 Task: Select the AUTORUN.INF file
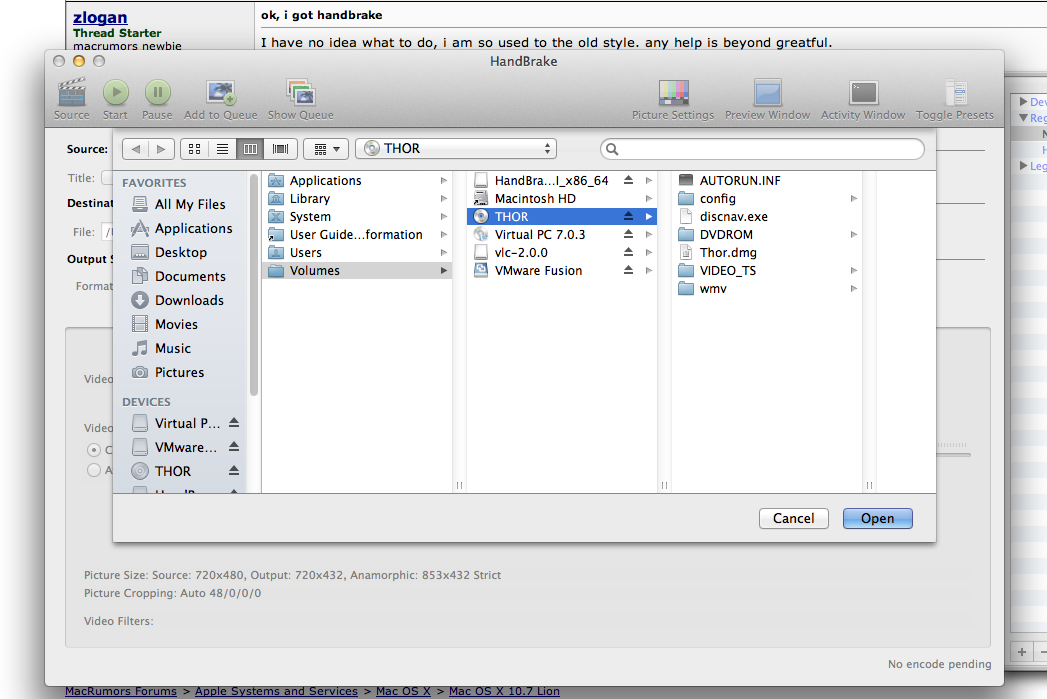point(740,180)
